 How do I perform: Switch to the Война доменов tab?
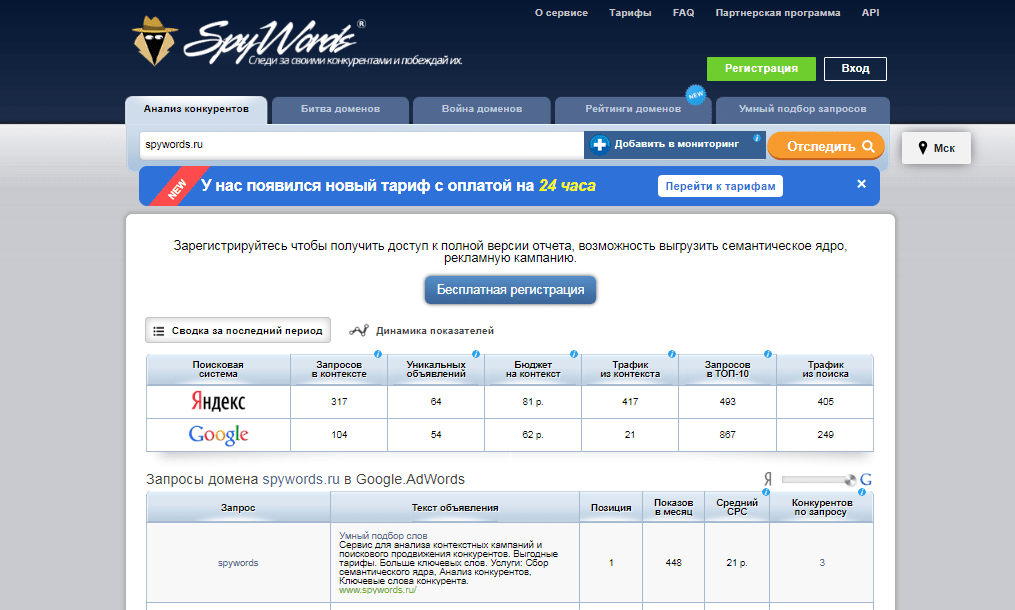pos(482,109)
